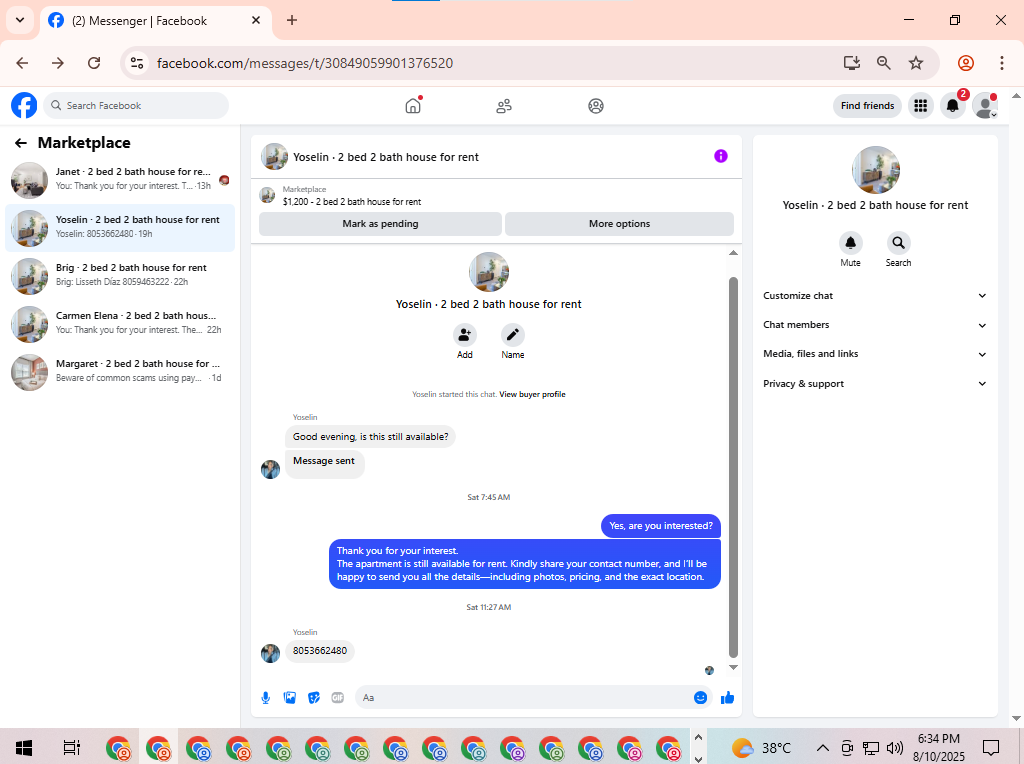Go back with Marketplace back arrow
The image size is (1024, 764).
click(x=21, y=143)
